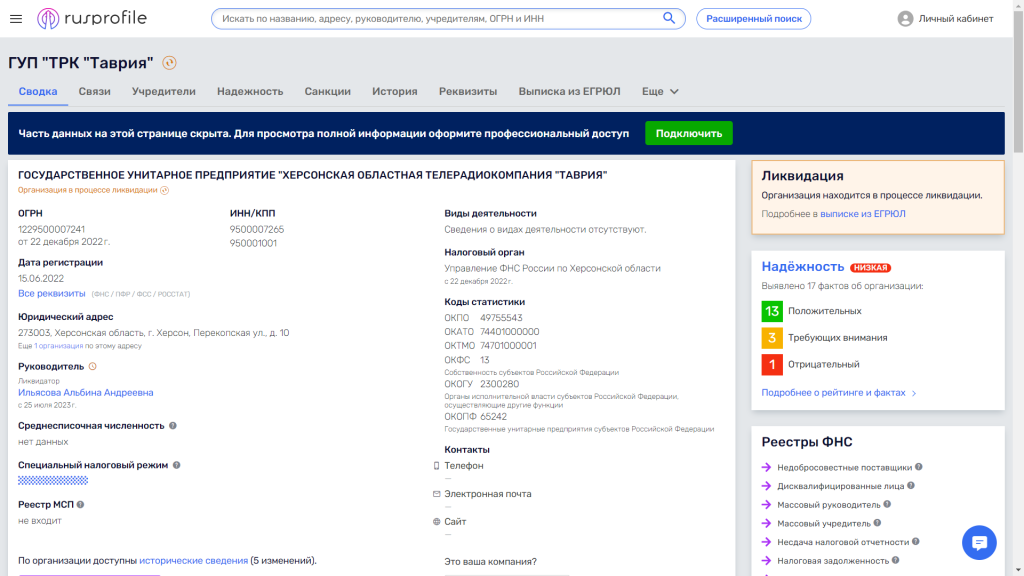Click the history icon beside ГУП ТРК Таврия
The image size is (1024, 576).
click(x=169, y=63)
